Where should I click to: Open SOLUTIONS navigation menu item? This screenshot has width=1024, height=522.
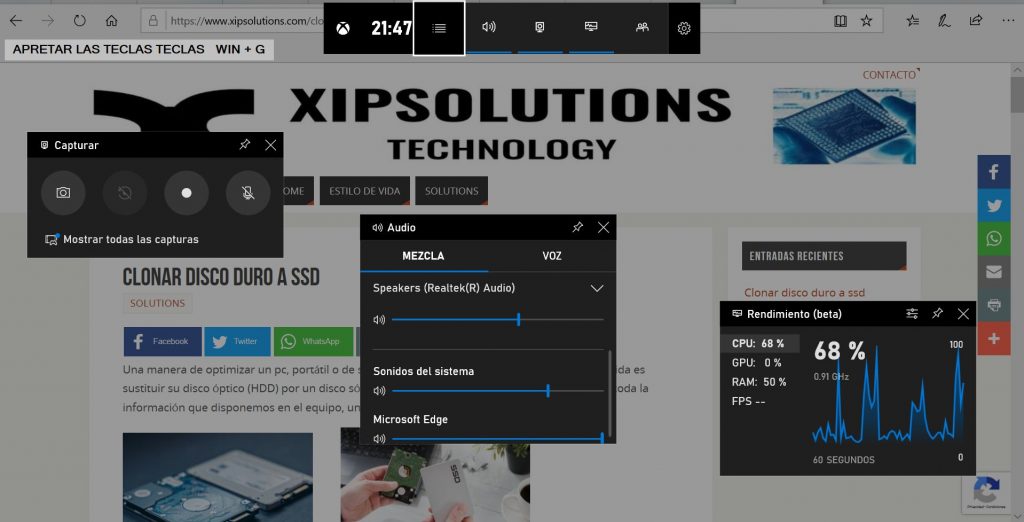451,191
